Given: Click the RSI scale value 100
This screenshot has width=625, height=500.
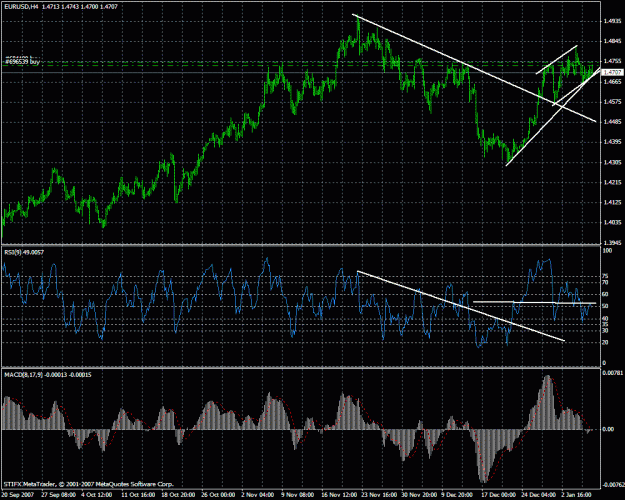Looking at the screenshot, I should pyautogui.click(x=607, y=251).
